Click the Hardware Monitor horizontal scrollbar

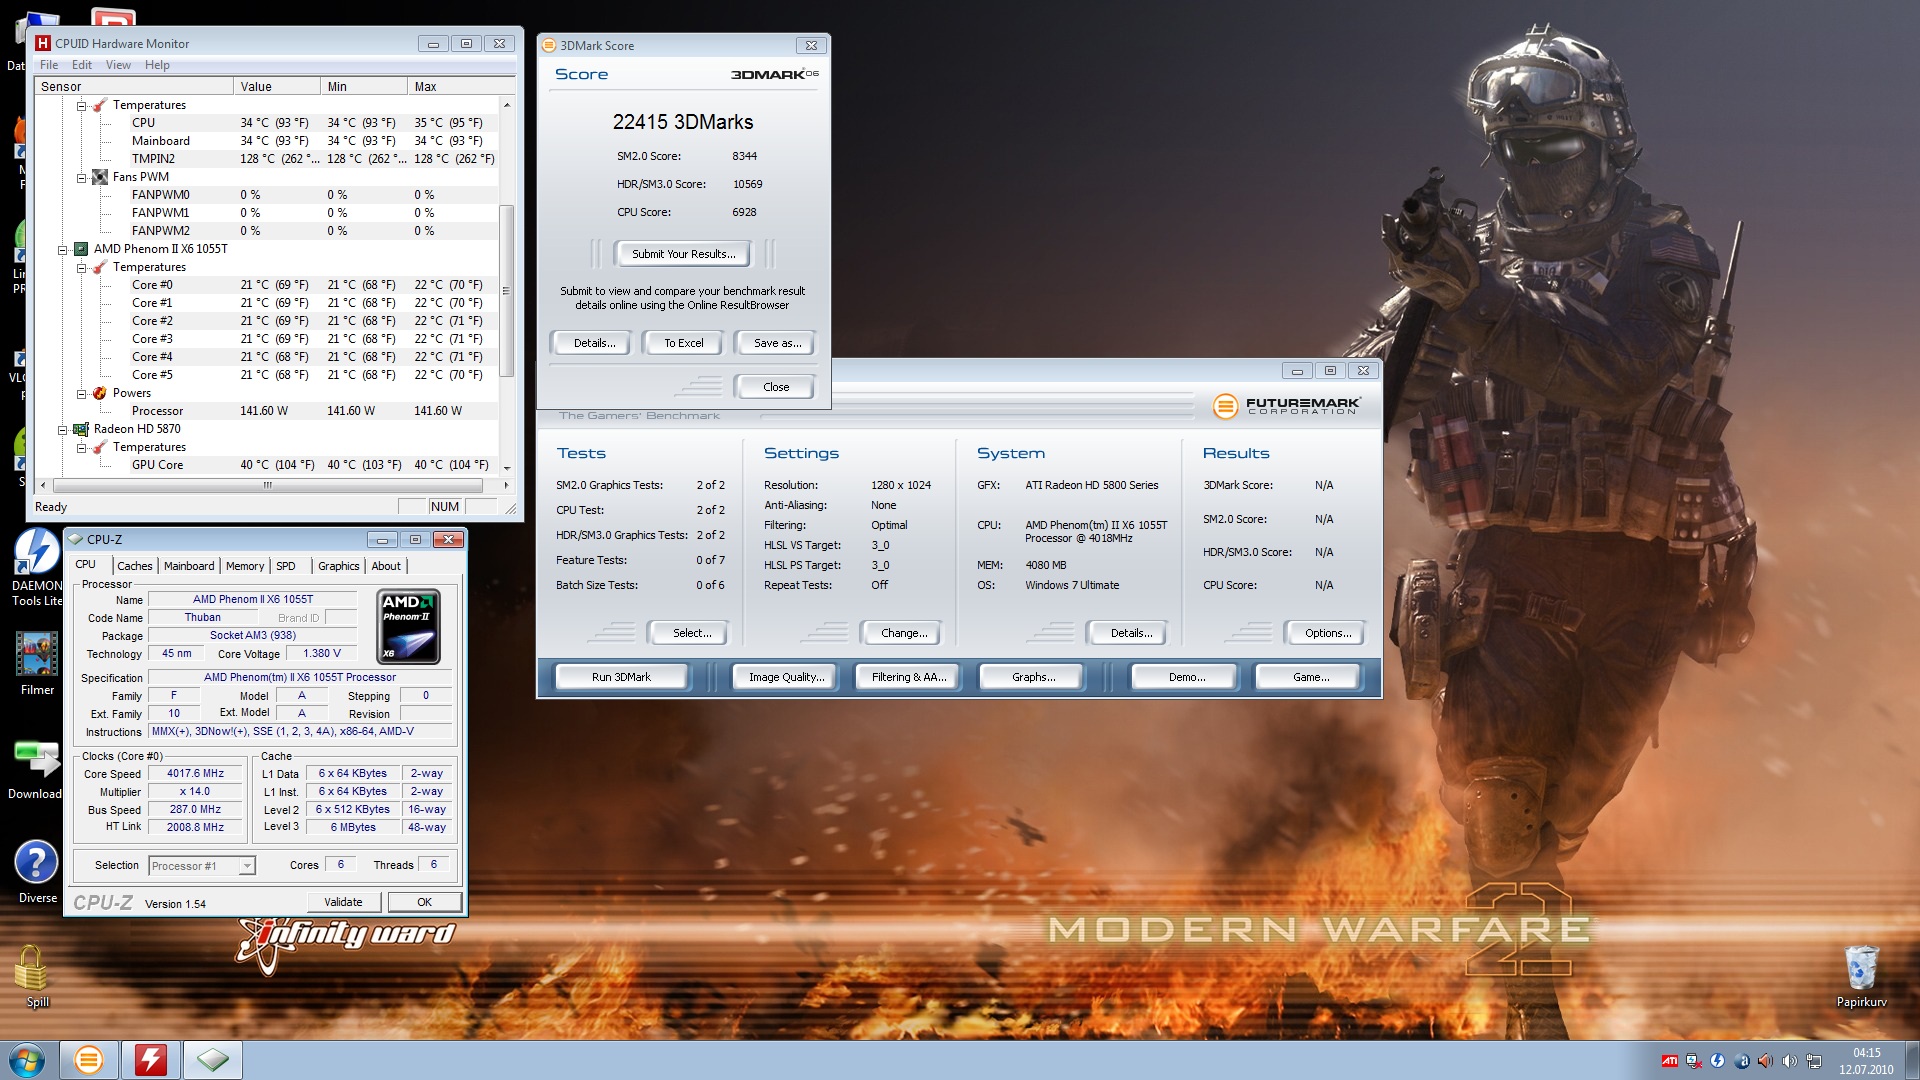pyautogui.click(x=268, y=485)
